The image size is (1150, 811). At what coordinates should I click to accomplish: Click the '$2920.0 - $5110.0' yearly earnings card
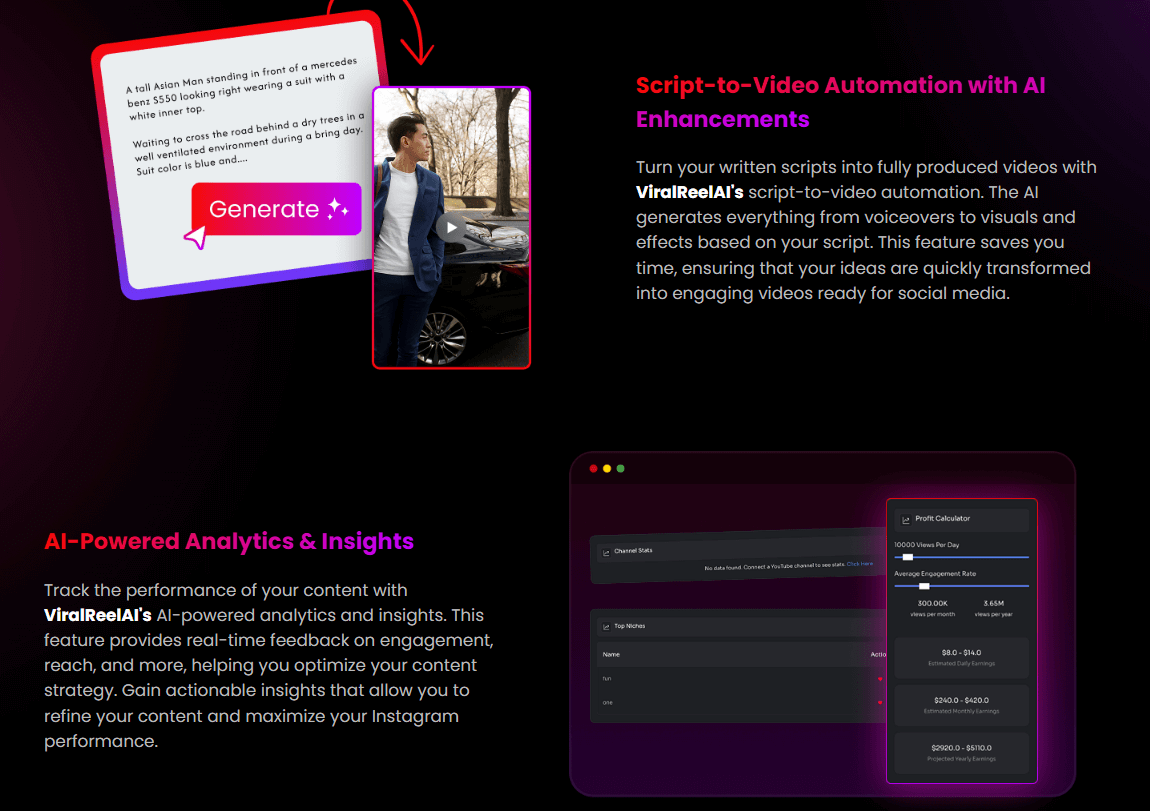[962, 753]
